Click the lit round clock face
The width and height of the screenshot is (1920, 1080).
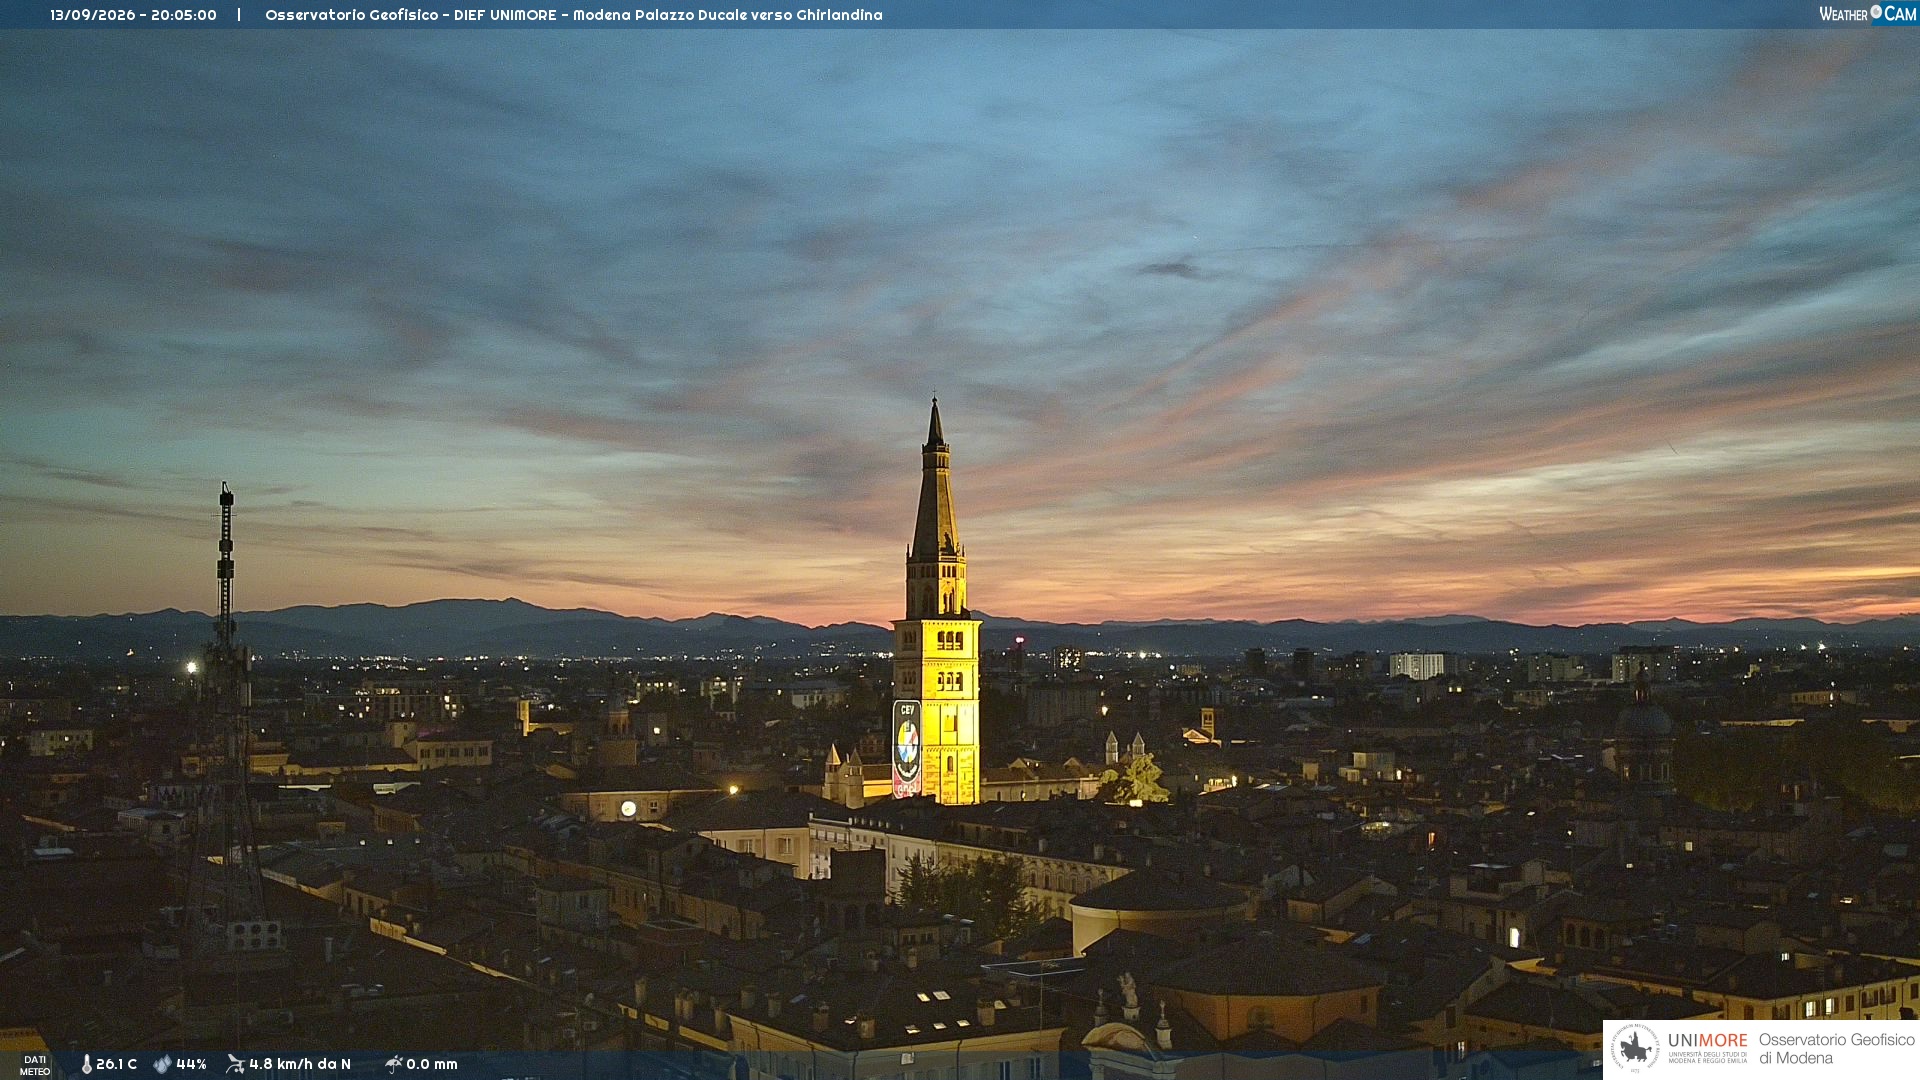[628, 808]
